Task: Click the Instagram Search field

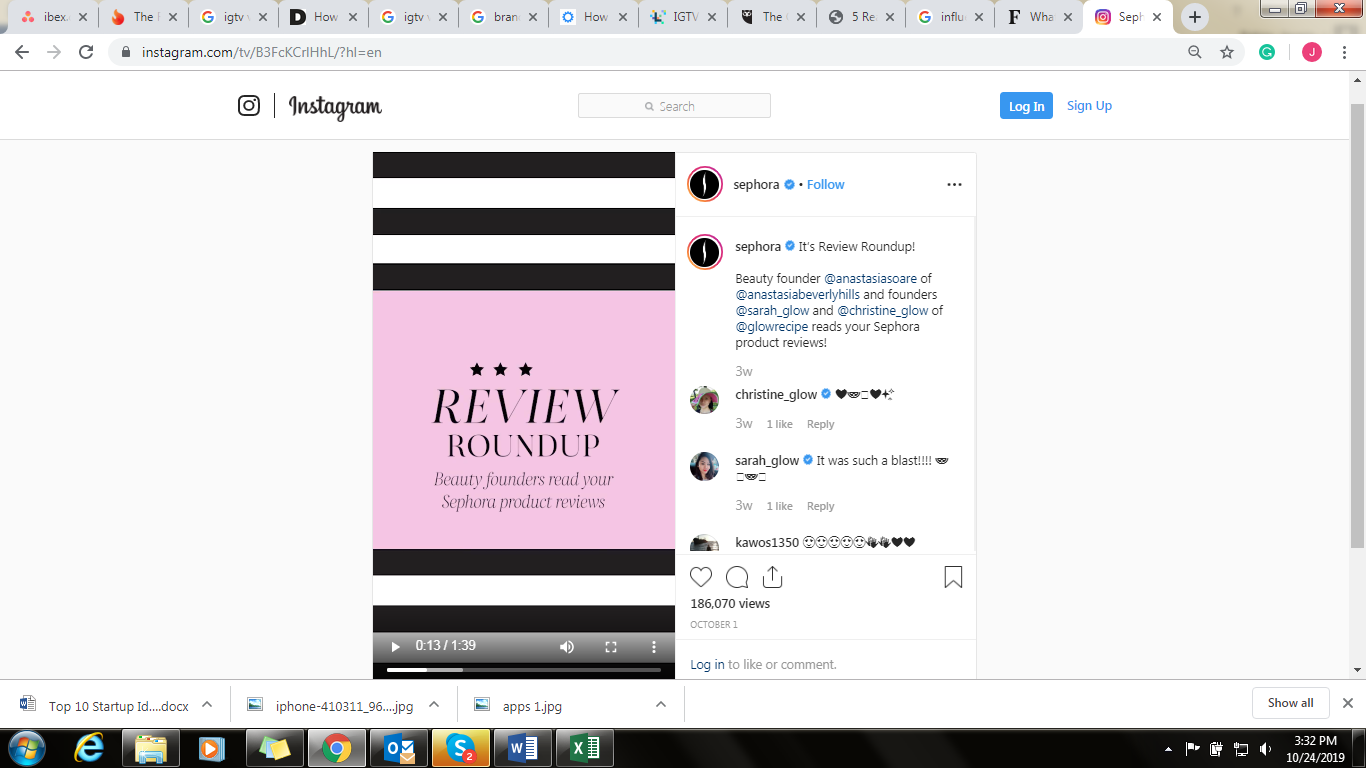Action: (x=674, y=106)
